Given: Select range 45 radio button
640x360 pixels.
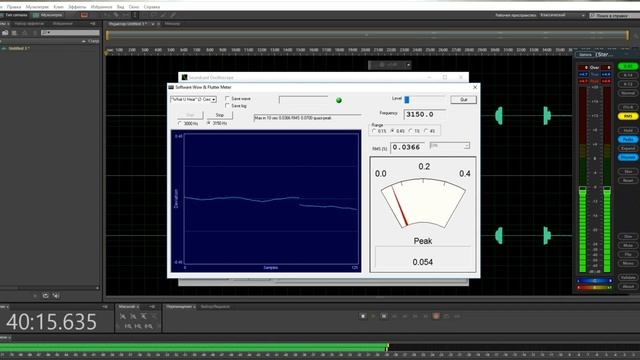Looking at the screenshot, I should (x=426, y=131).
